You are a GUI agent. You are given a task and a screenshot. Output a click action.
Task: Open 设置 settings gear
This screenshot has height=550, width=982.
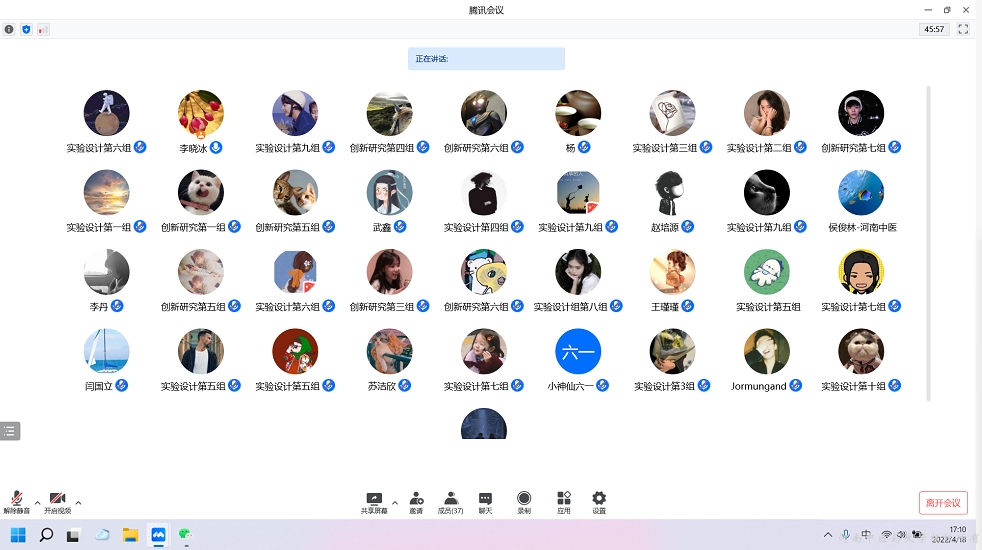coord(599,501)
